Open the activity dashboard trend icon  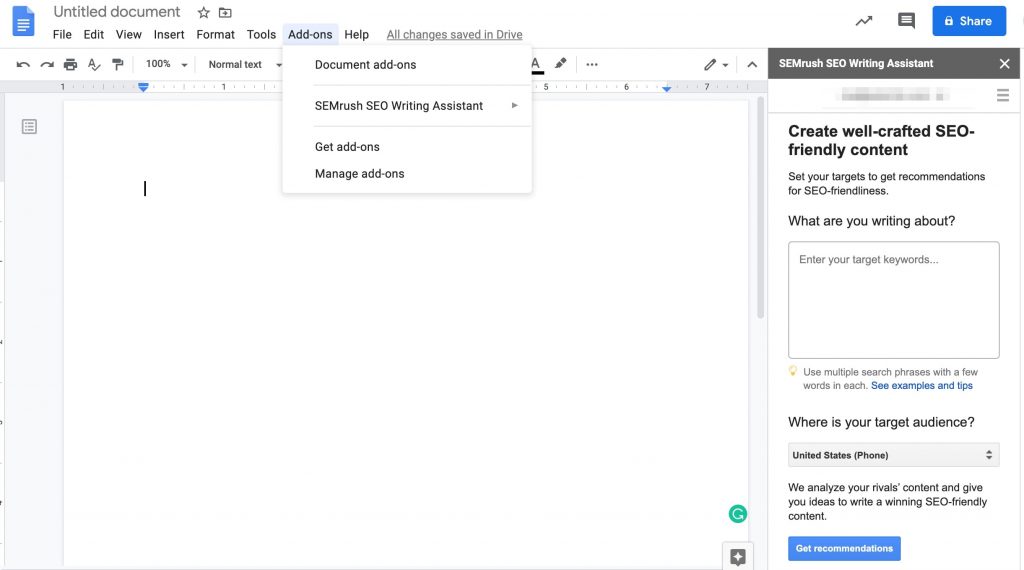864,21
